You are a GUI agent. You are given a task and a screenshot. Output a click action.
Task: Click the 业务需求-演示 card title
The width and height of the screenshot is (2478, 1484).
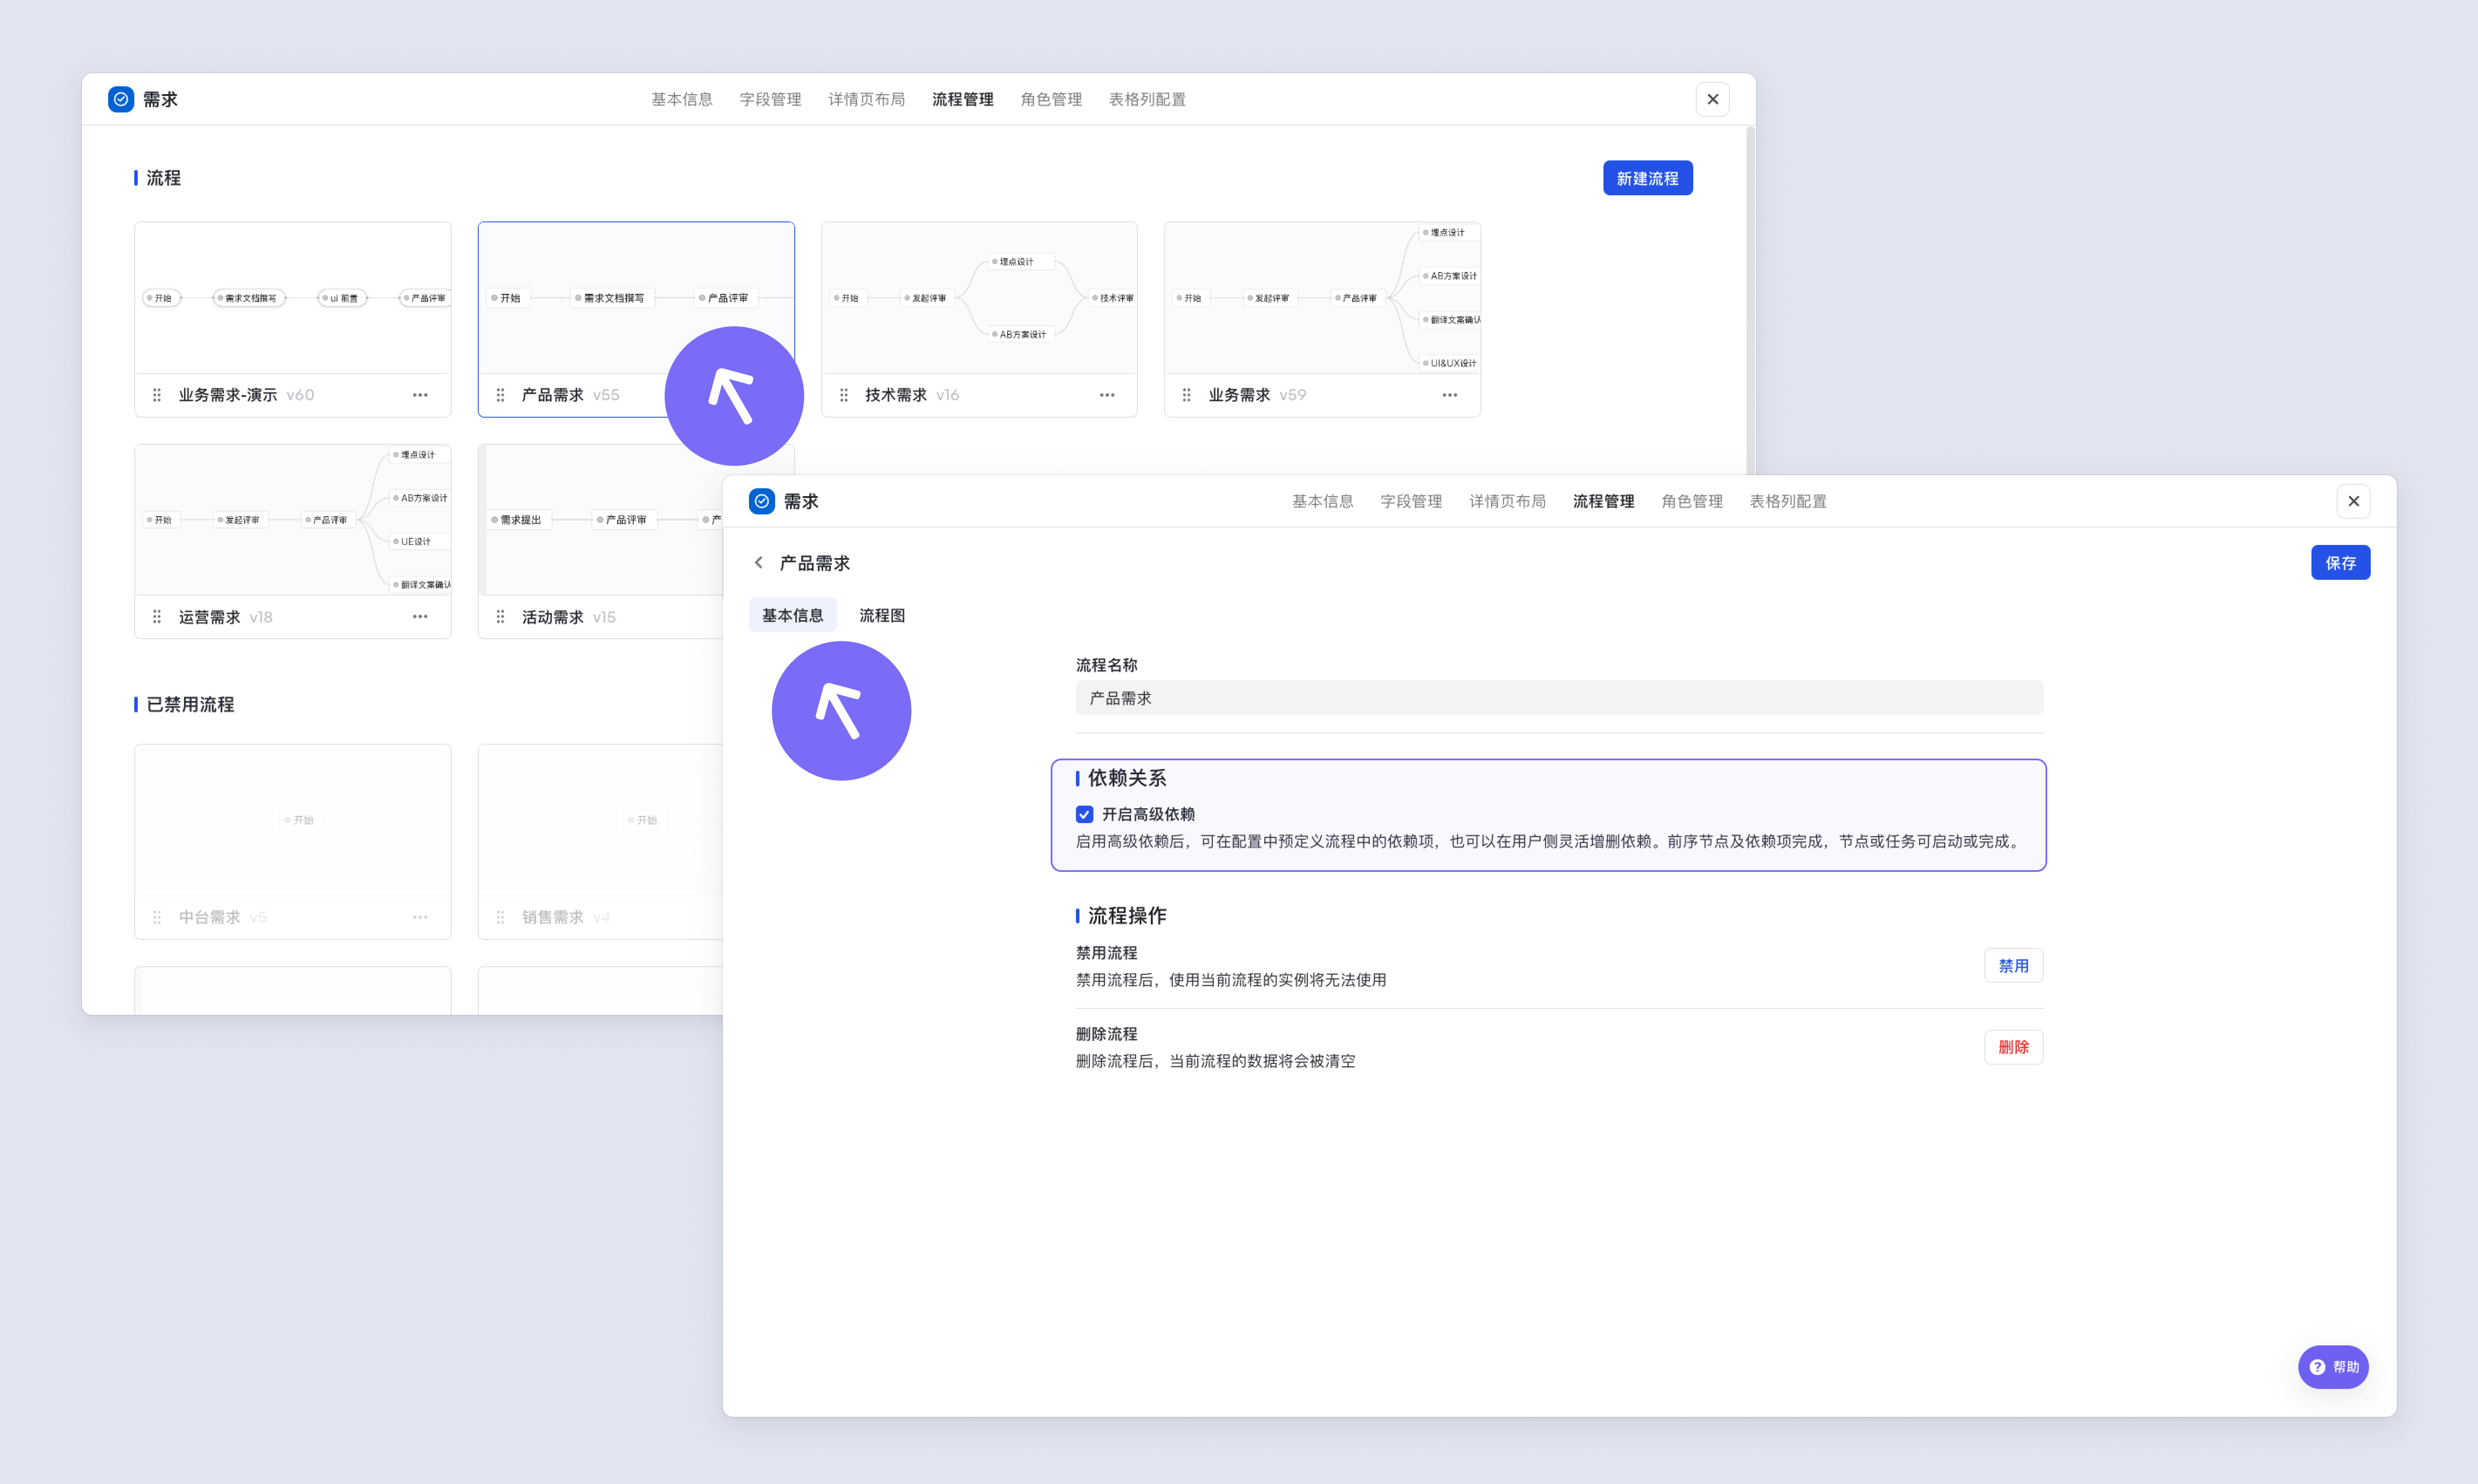pyautogui.click(x=228, y=395)
